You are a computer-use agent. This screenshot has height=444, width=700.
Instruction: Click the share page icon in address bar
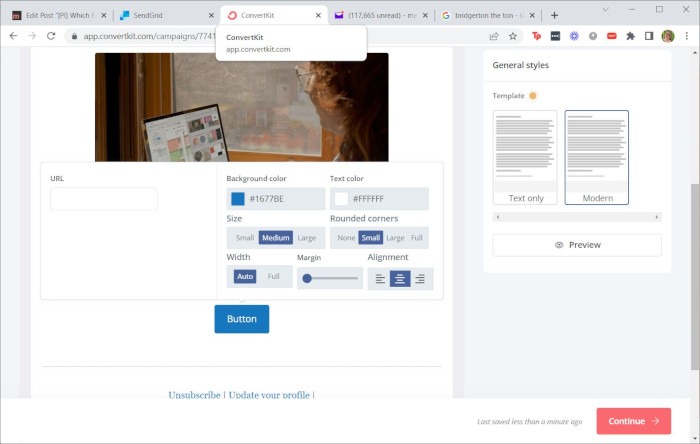[494, 36]
